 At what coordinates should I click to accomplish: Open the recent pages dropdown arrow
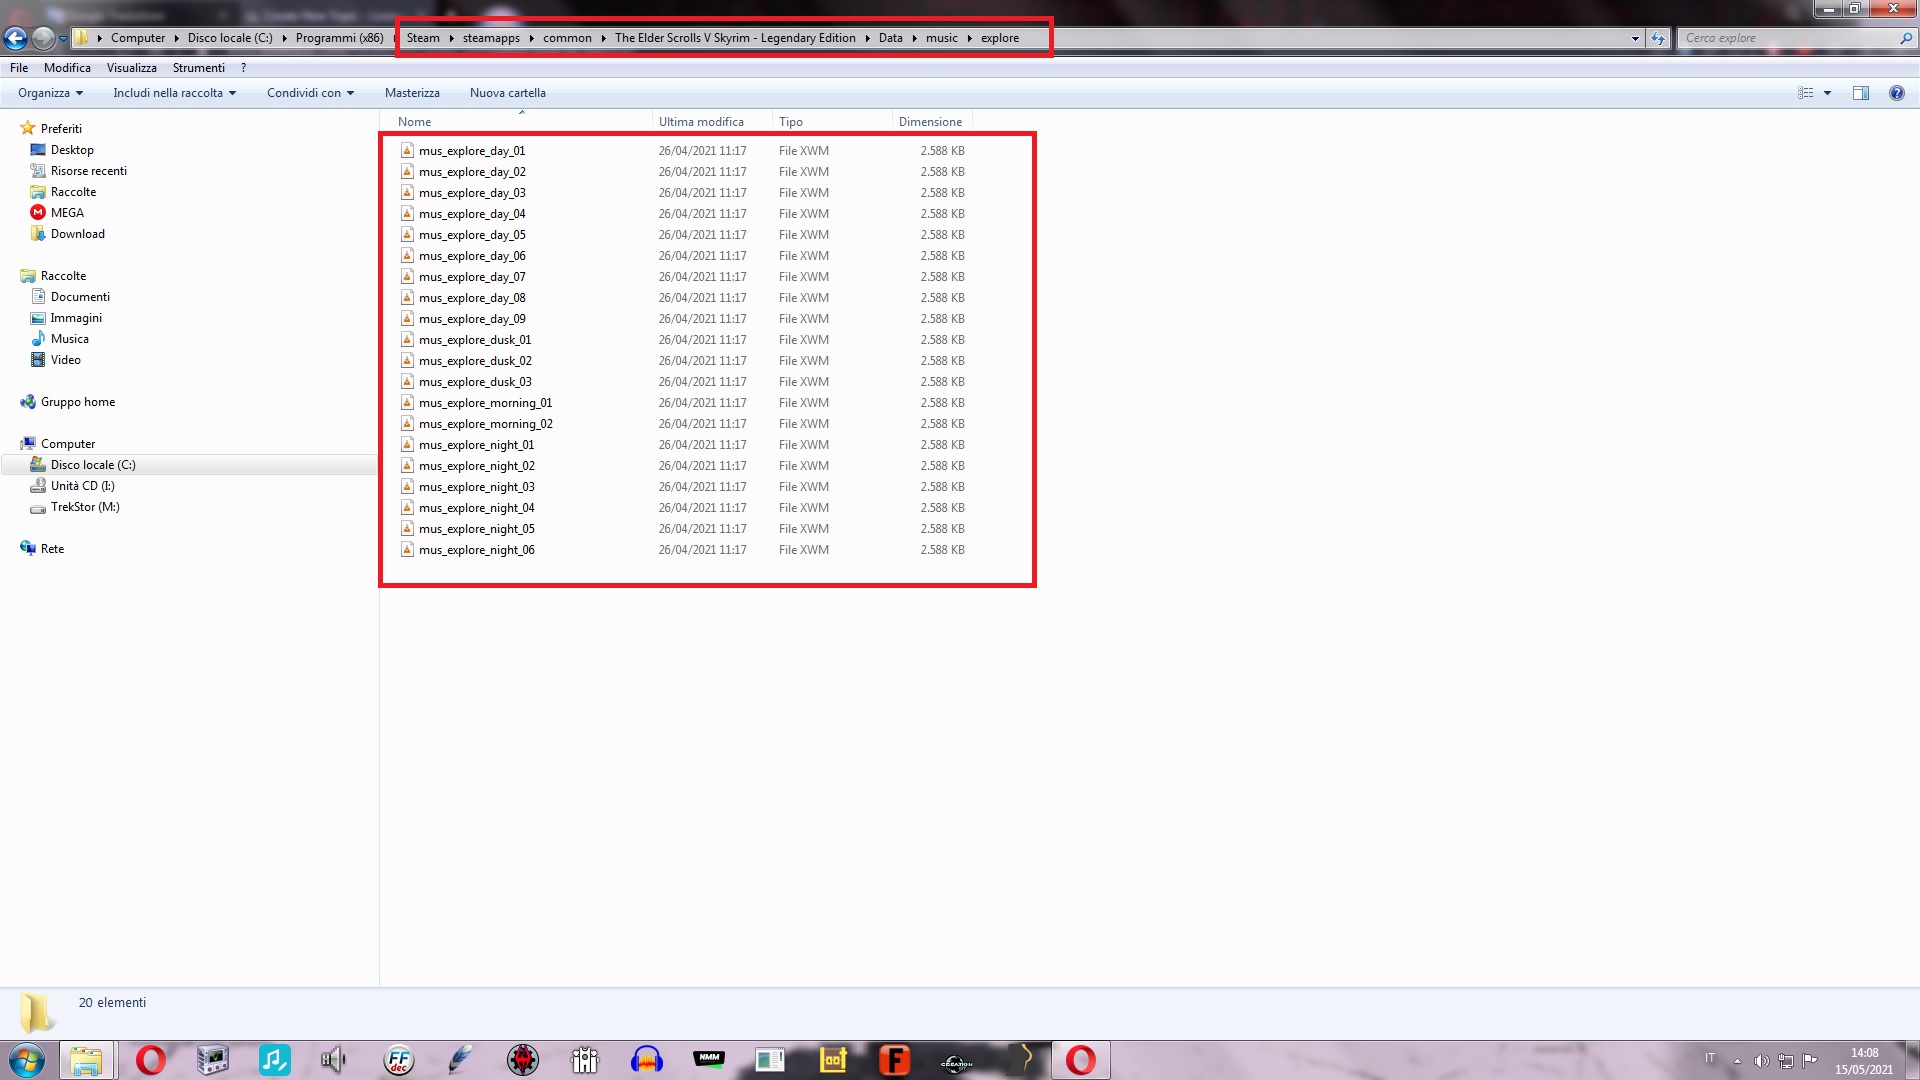[x=63, y=38]
